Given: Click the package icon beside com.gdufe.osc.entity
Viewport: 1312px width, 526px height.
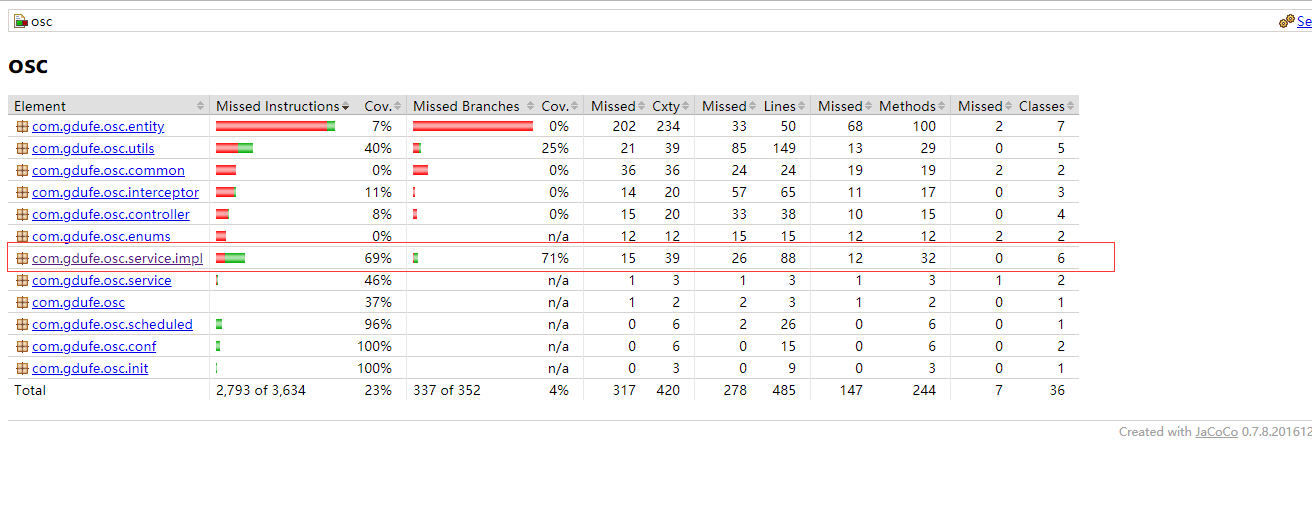Looking at the screenshot, I should pos(22,127).
